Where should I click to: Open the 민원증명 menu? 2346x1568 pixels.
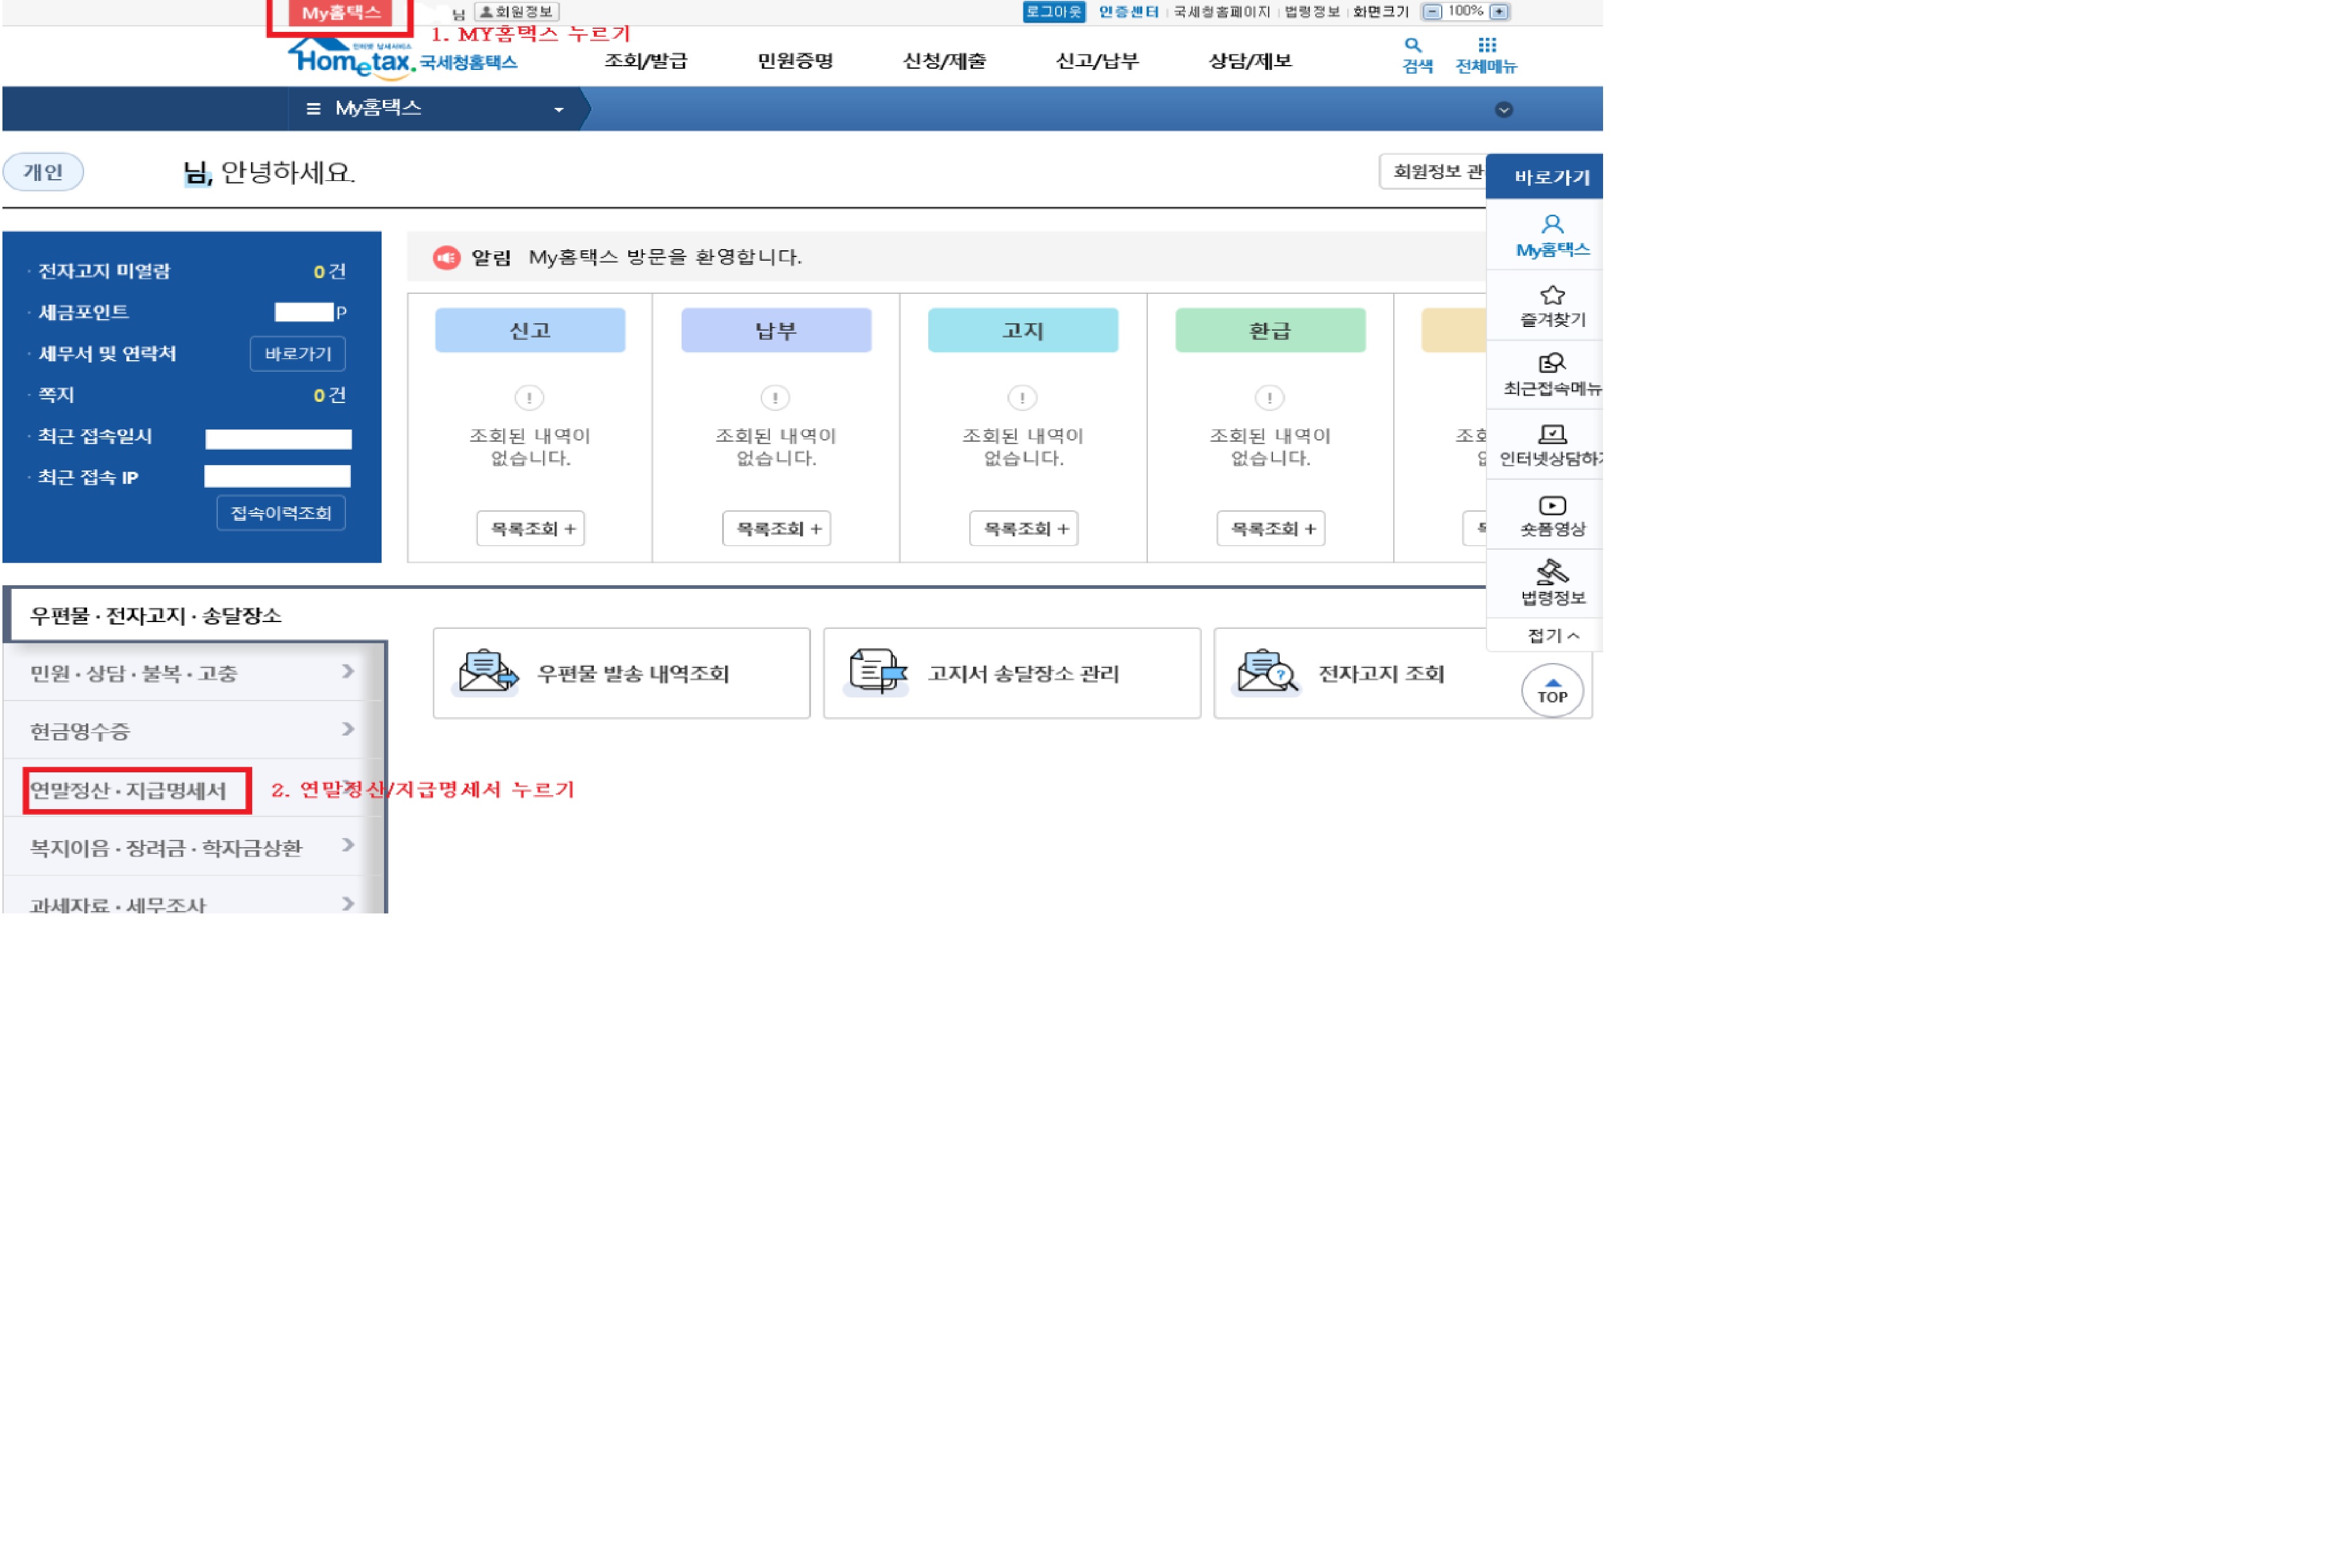795,61
